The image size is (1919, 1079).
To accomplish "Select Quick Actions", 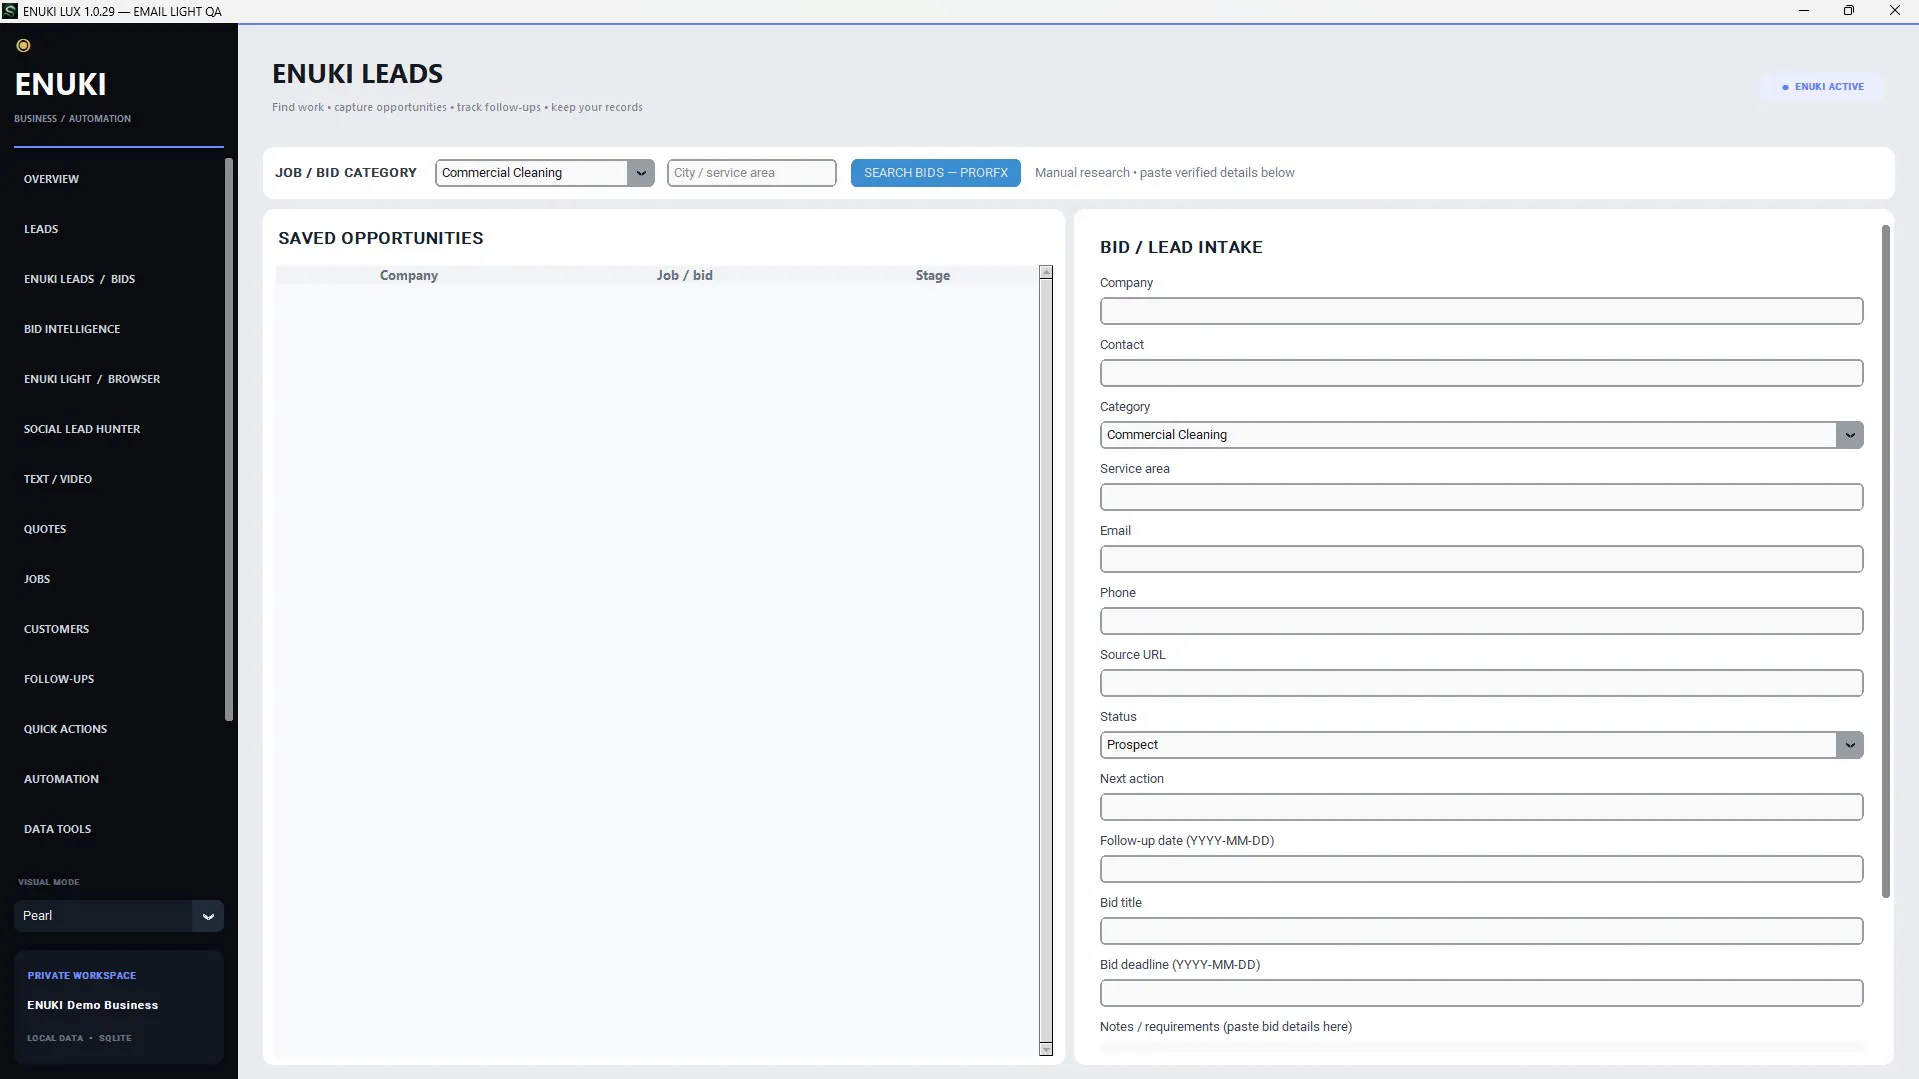I will point(65,729).
